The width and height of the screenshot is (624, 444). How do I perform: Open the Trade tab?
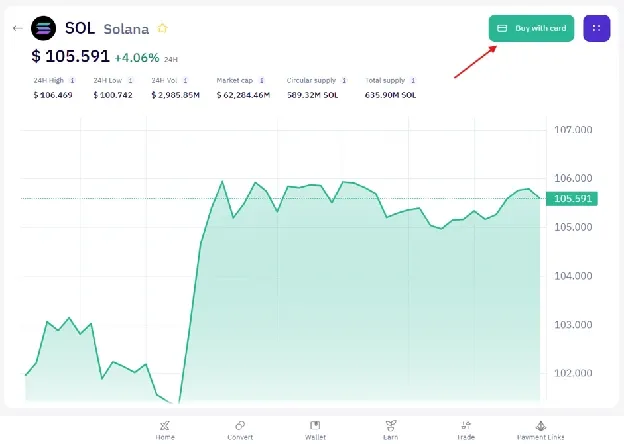[x=466, y=430]
